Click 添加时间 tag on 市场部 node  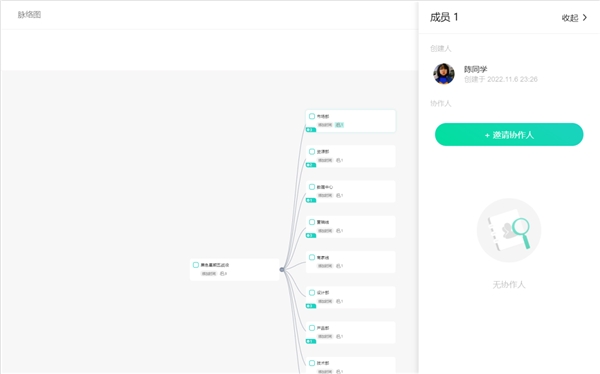325,125
